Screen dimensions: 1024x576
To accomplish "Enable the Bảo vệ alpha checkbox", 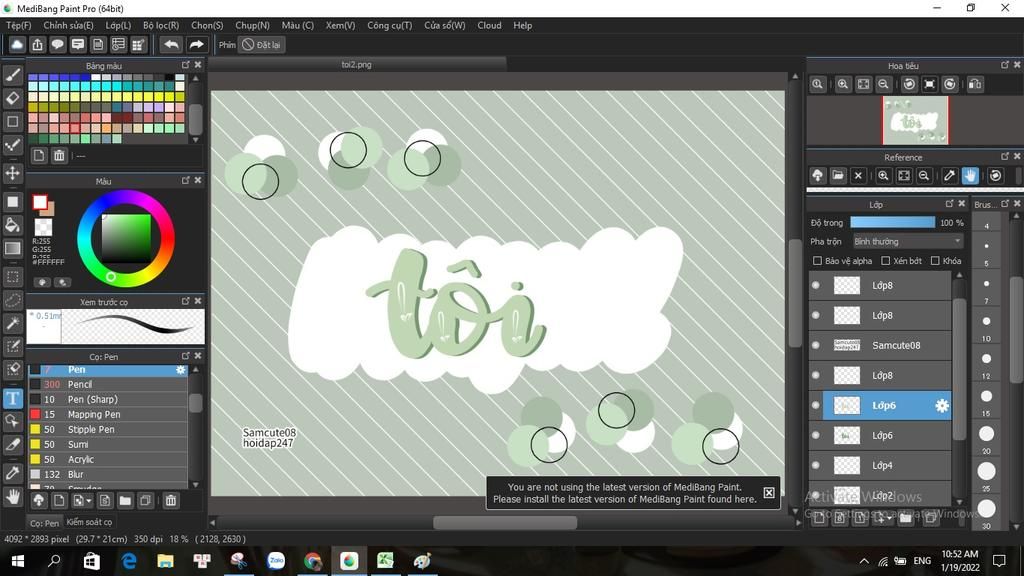I will [x=817, y=261].
